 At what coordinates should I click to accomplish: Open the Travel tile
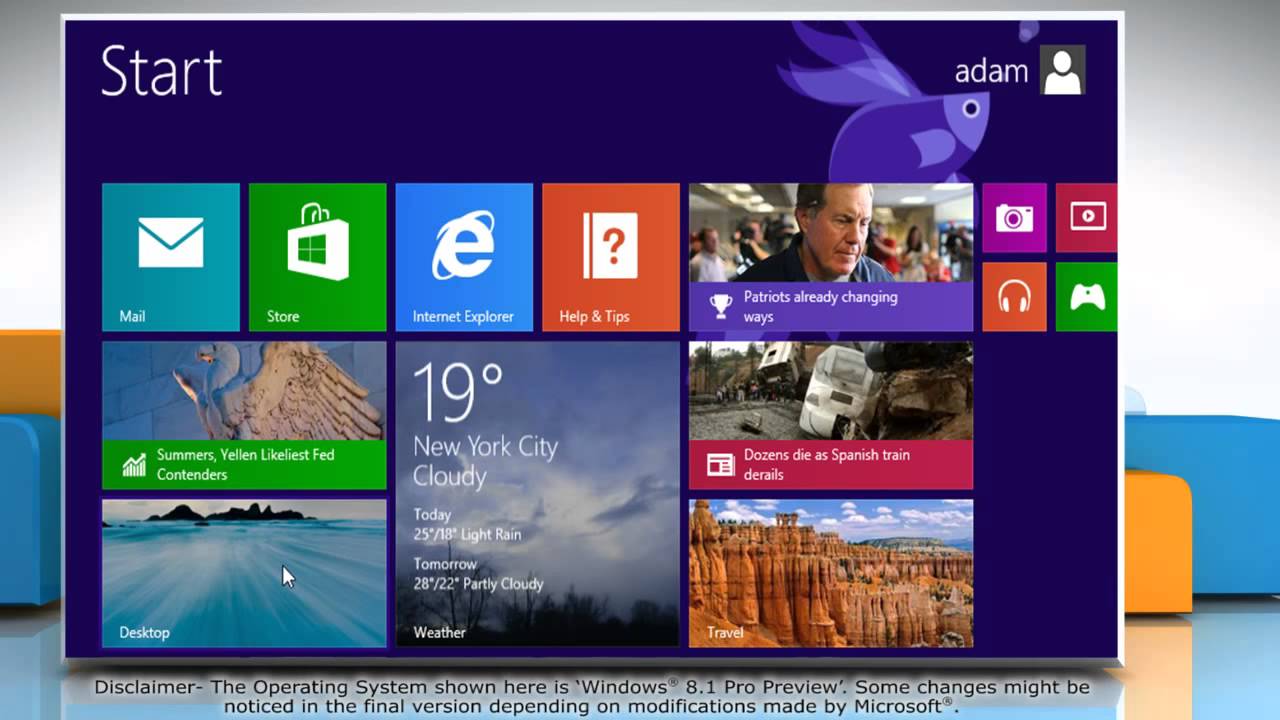click(831, 573)
